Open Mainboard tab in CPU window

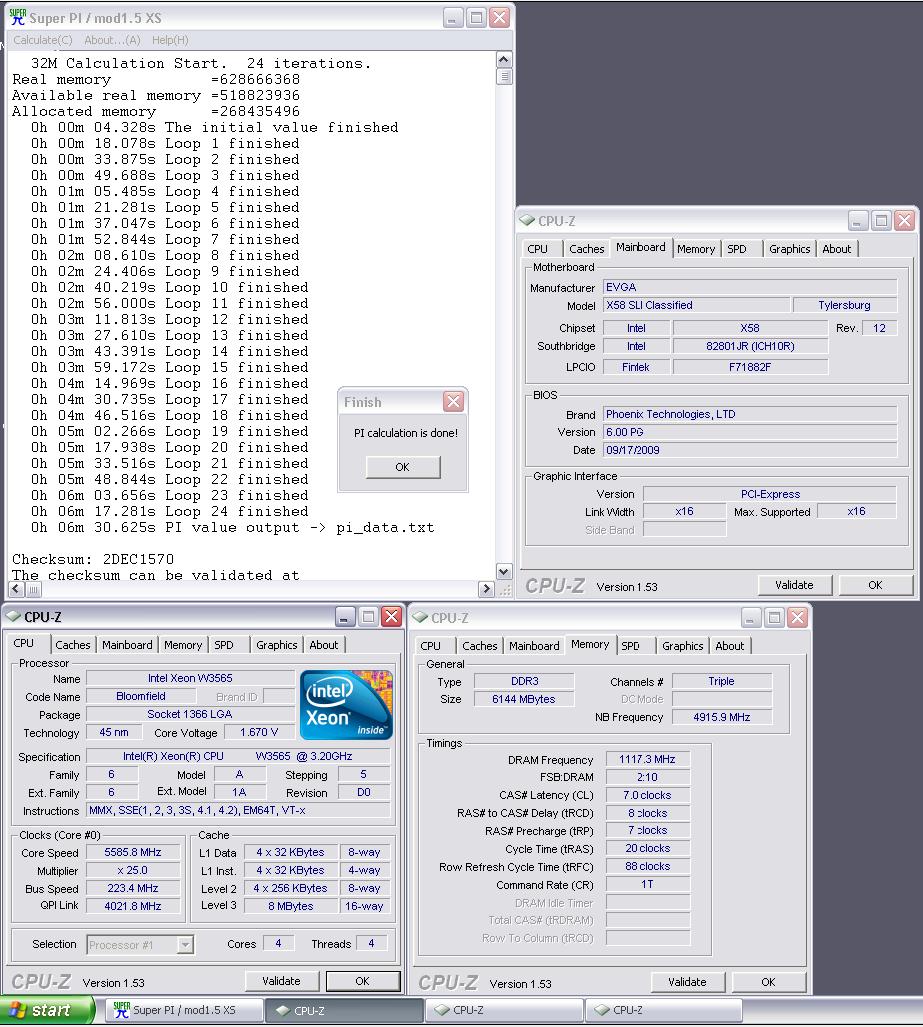click(127, 644)
